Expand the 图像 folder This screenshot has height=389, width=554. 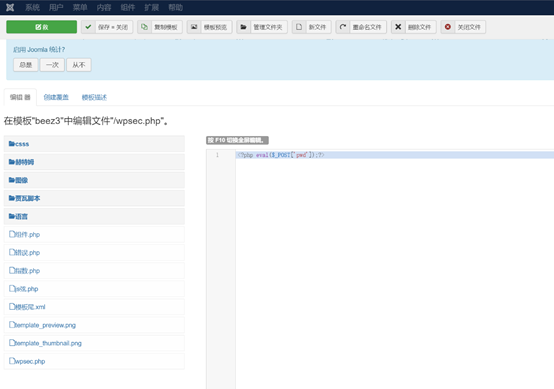coord(94,180)
